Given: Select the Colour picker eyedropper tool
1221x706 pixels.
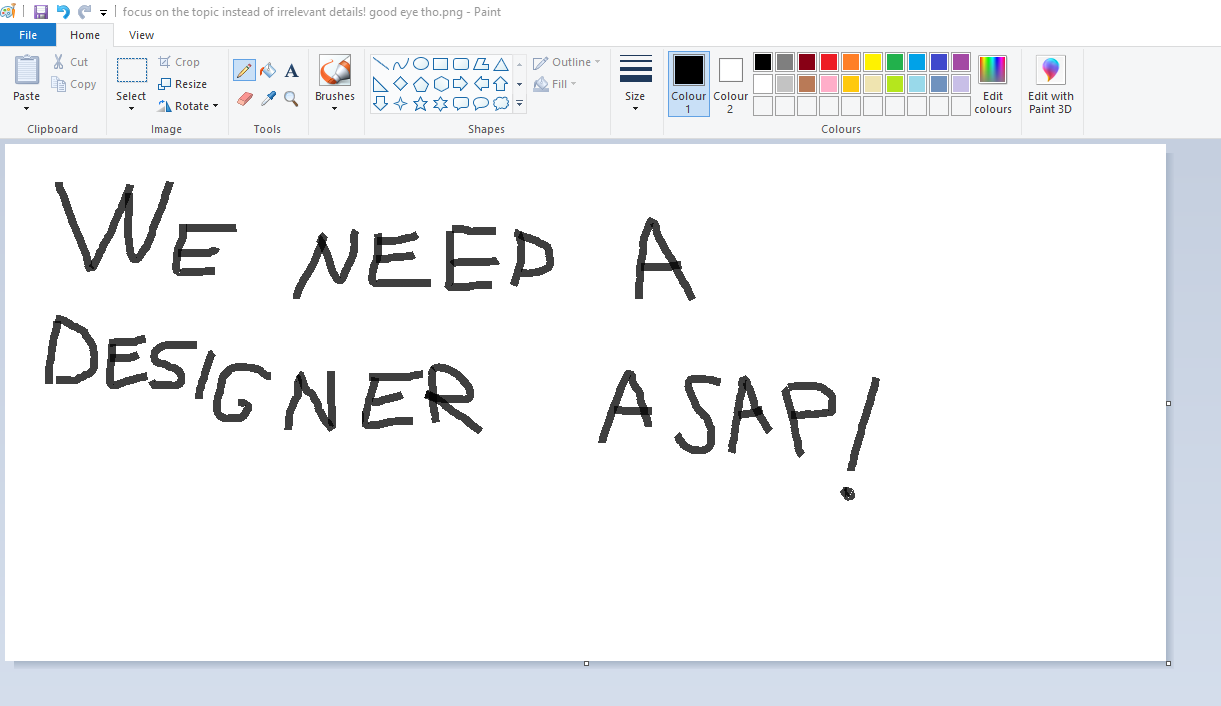Looking at the screenshot, I should pos(268,98).
